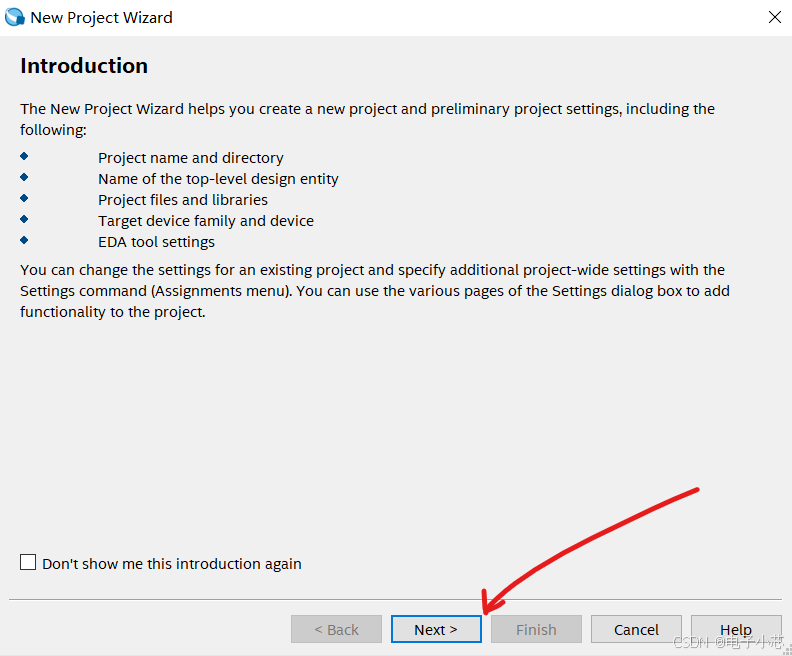Click the Cancel button
The width and height of the screenshot is (792, 656).
[x=636, y=629]
